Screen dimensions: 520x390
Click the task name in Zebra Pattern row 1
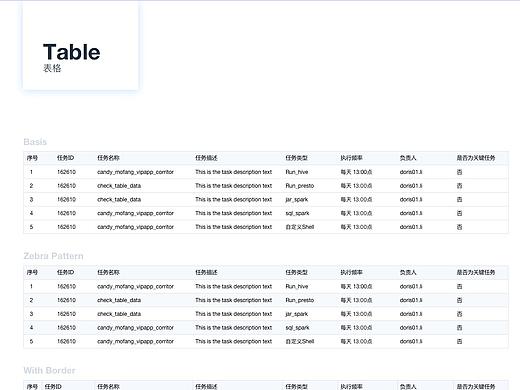135,286
